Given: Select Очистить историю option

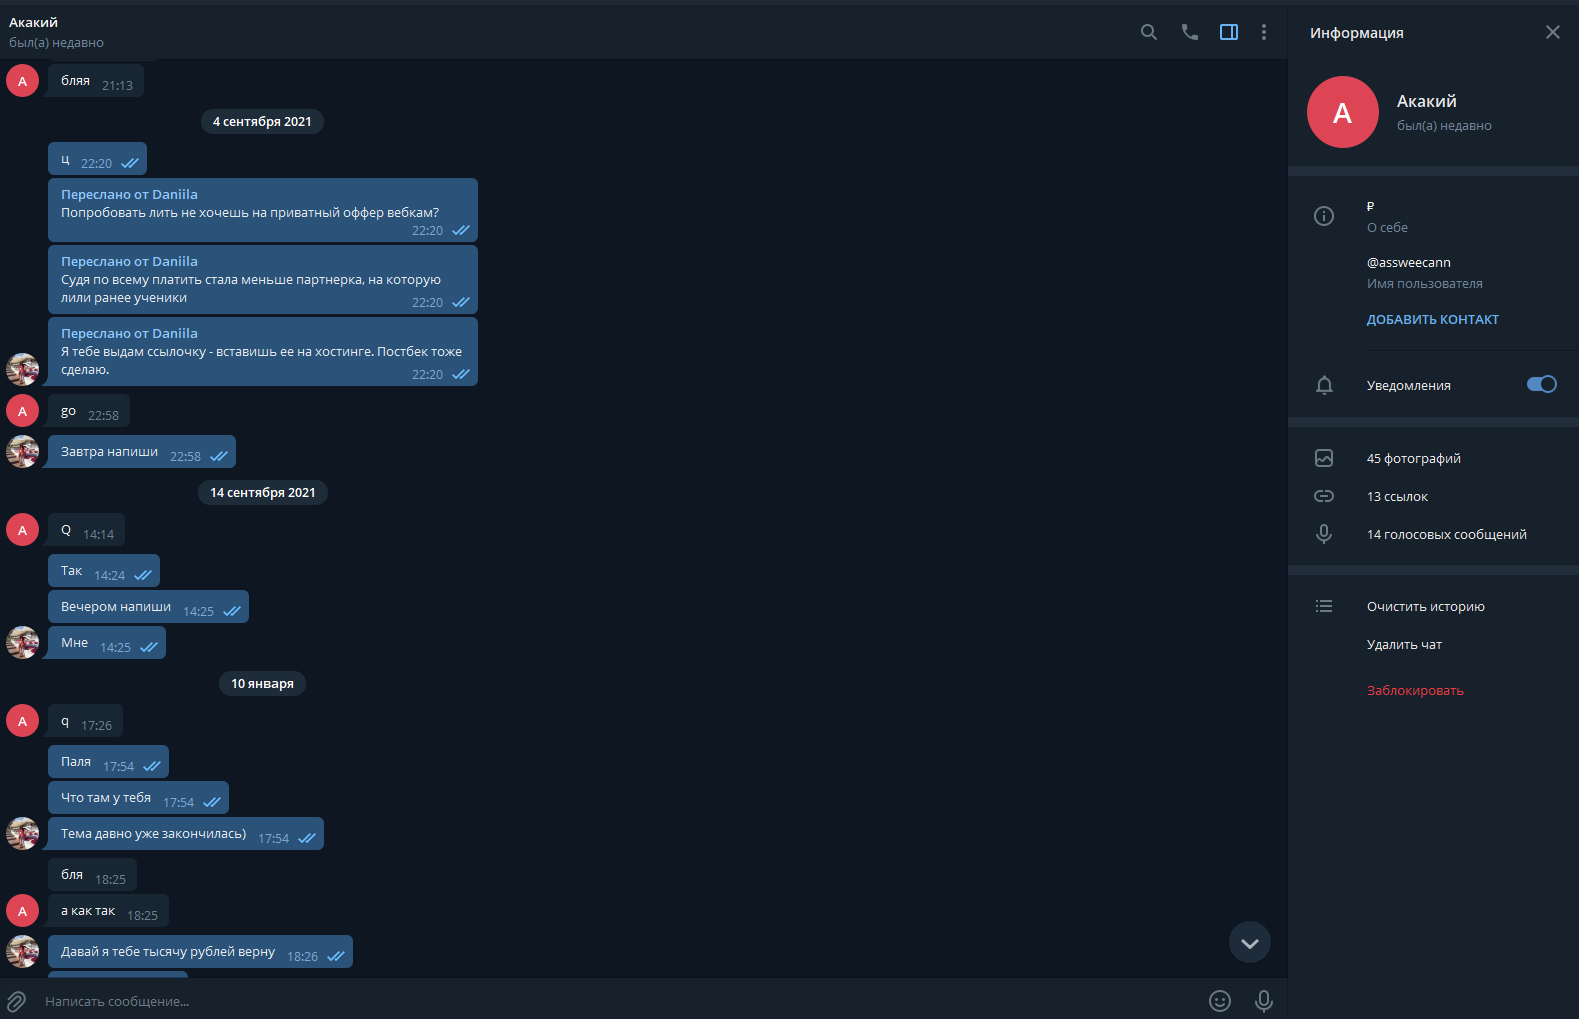Looking at the screenshot, I should 1433,606.
